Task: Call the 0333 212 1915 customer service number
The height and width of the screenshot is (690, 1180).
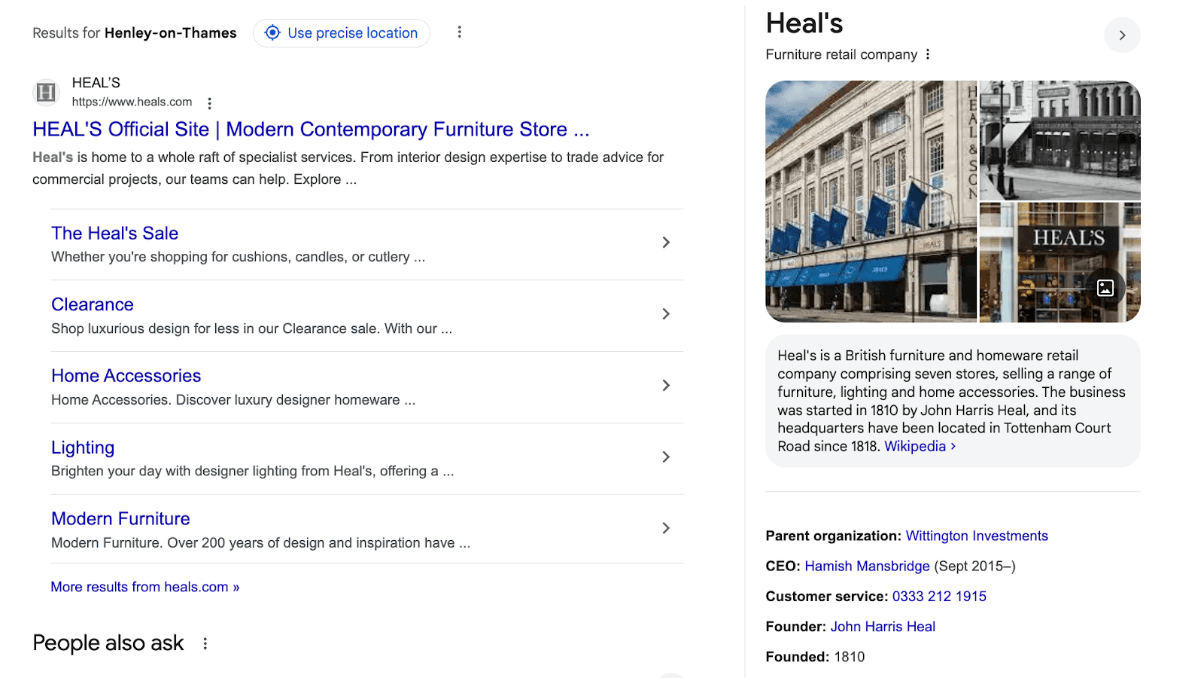Action: click(x=939, y=595)
